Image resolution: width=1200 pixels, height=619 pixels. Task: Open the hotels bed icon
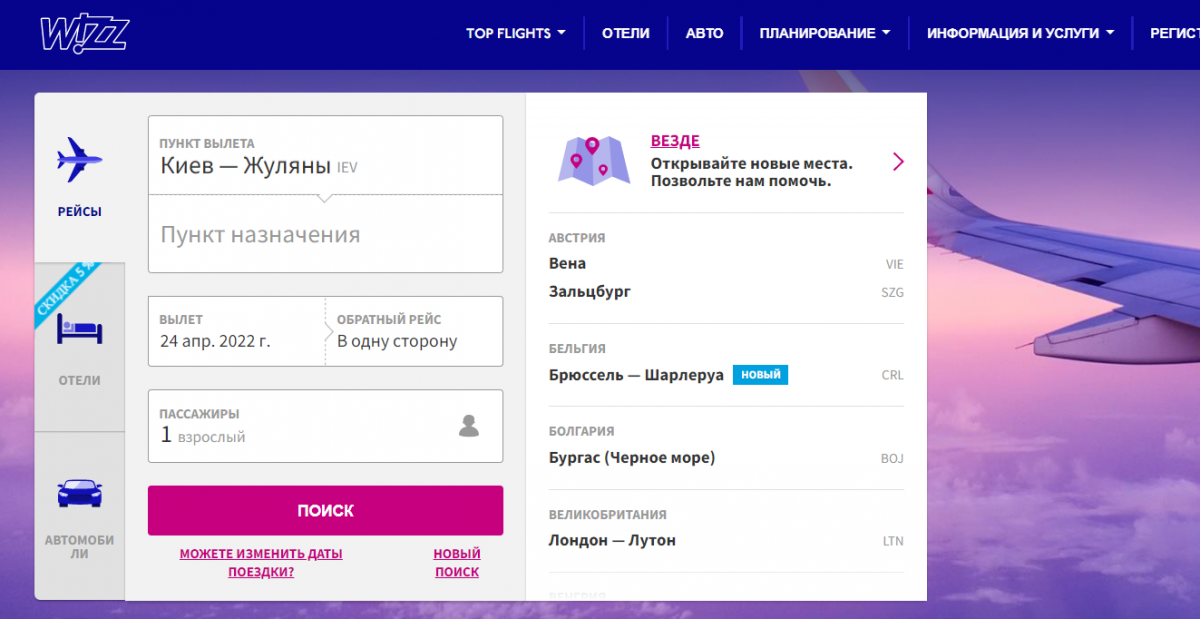coord(79,329)
